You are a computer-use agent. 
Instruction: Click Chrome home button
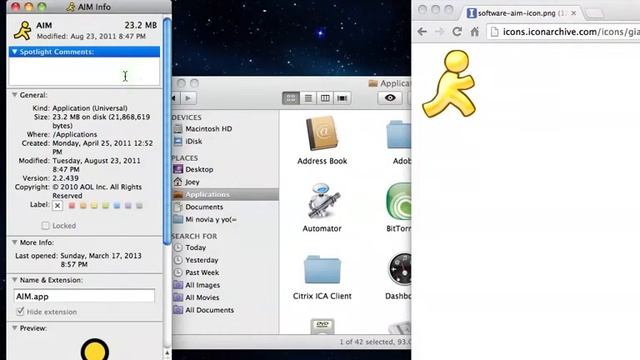[x=474, y=31]
